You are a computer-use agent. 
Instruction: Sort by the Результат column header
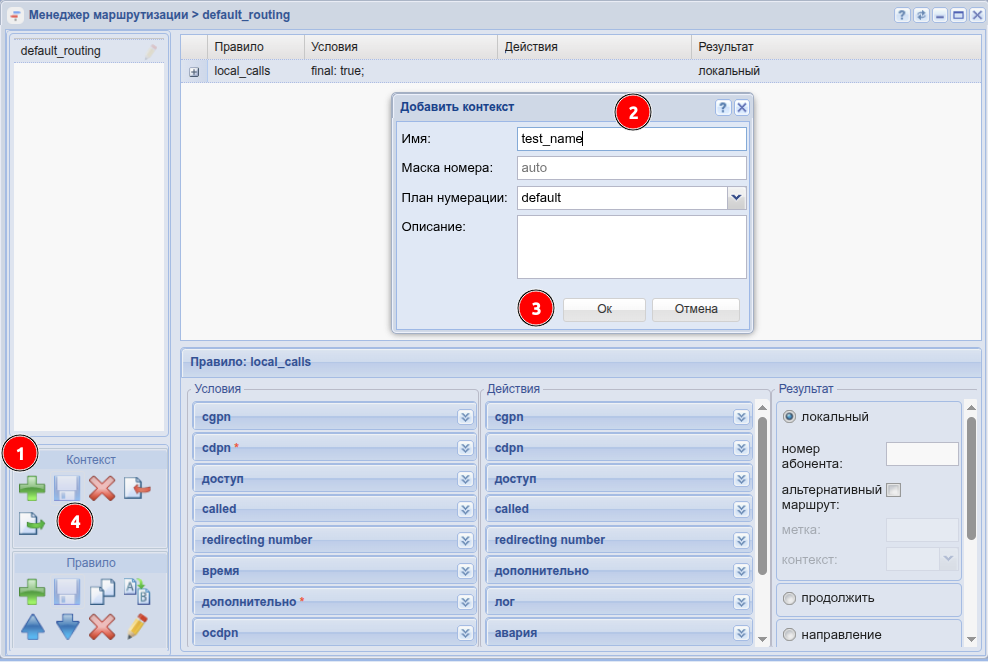click(x=836, y=47)
